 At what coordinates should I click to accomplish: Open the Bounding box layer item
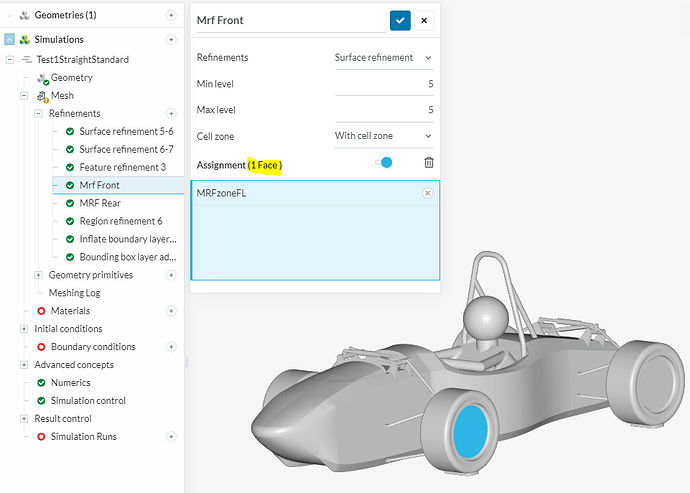coord(128,257)
